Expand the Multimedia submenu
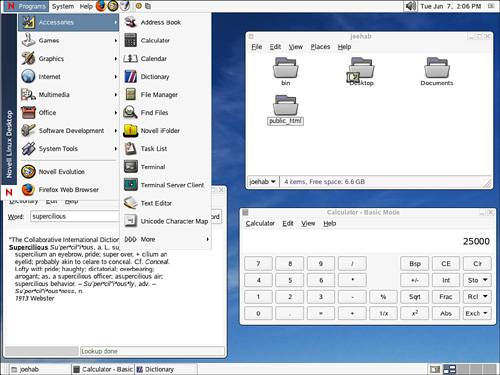 [68, 95]
